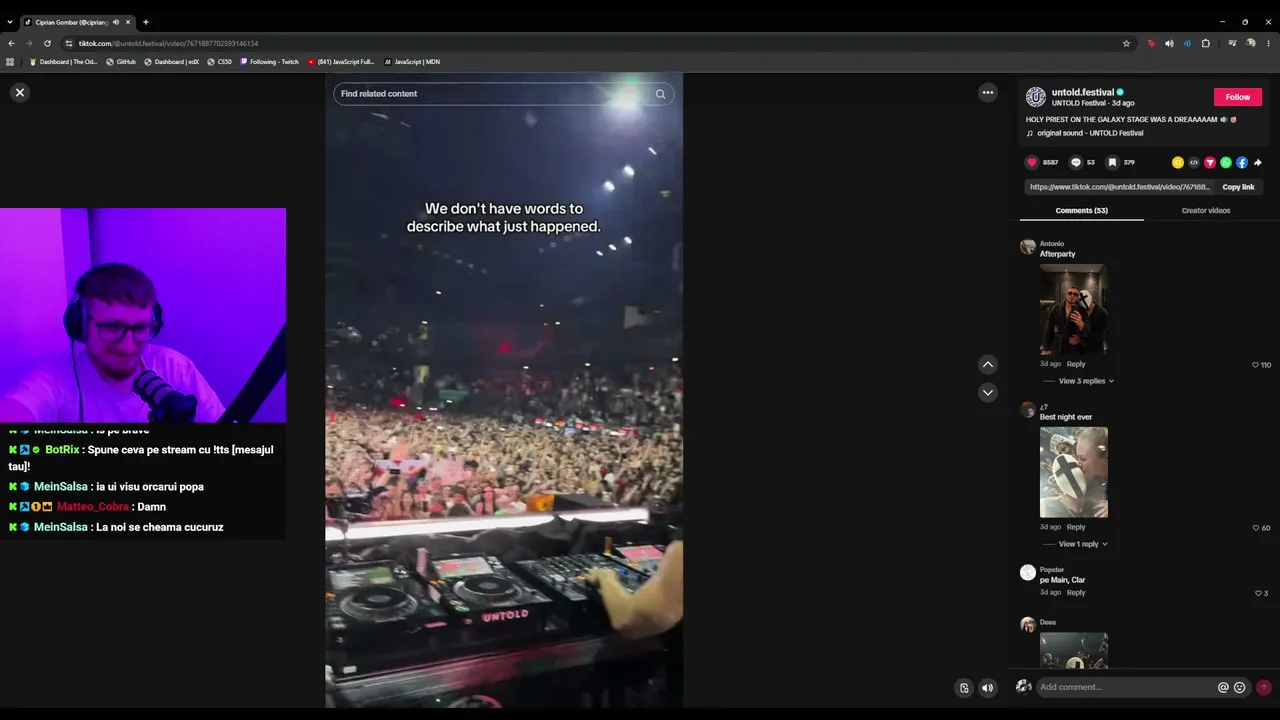The height and width of the screenshot is (720, 1280).
Task: Open the Chrome apps grid icon
Action: (x=10, y=62)
